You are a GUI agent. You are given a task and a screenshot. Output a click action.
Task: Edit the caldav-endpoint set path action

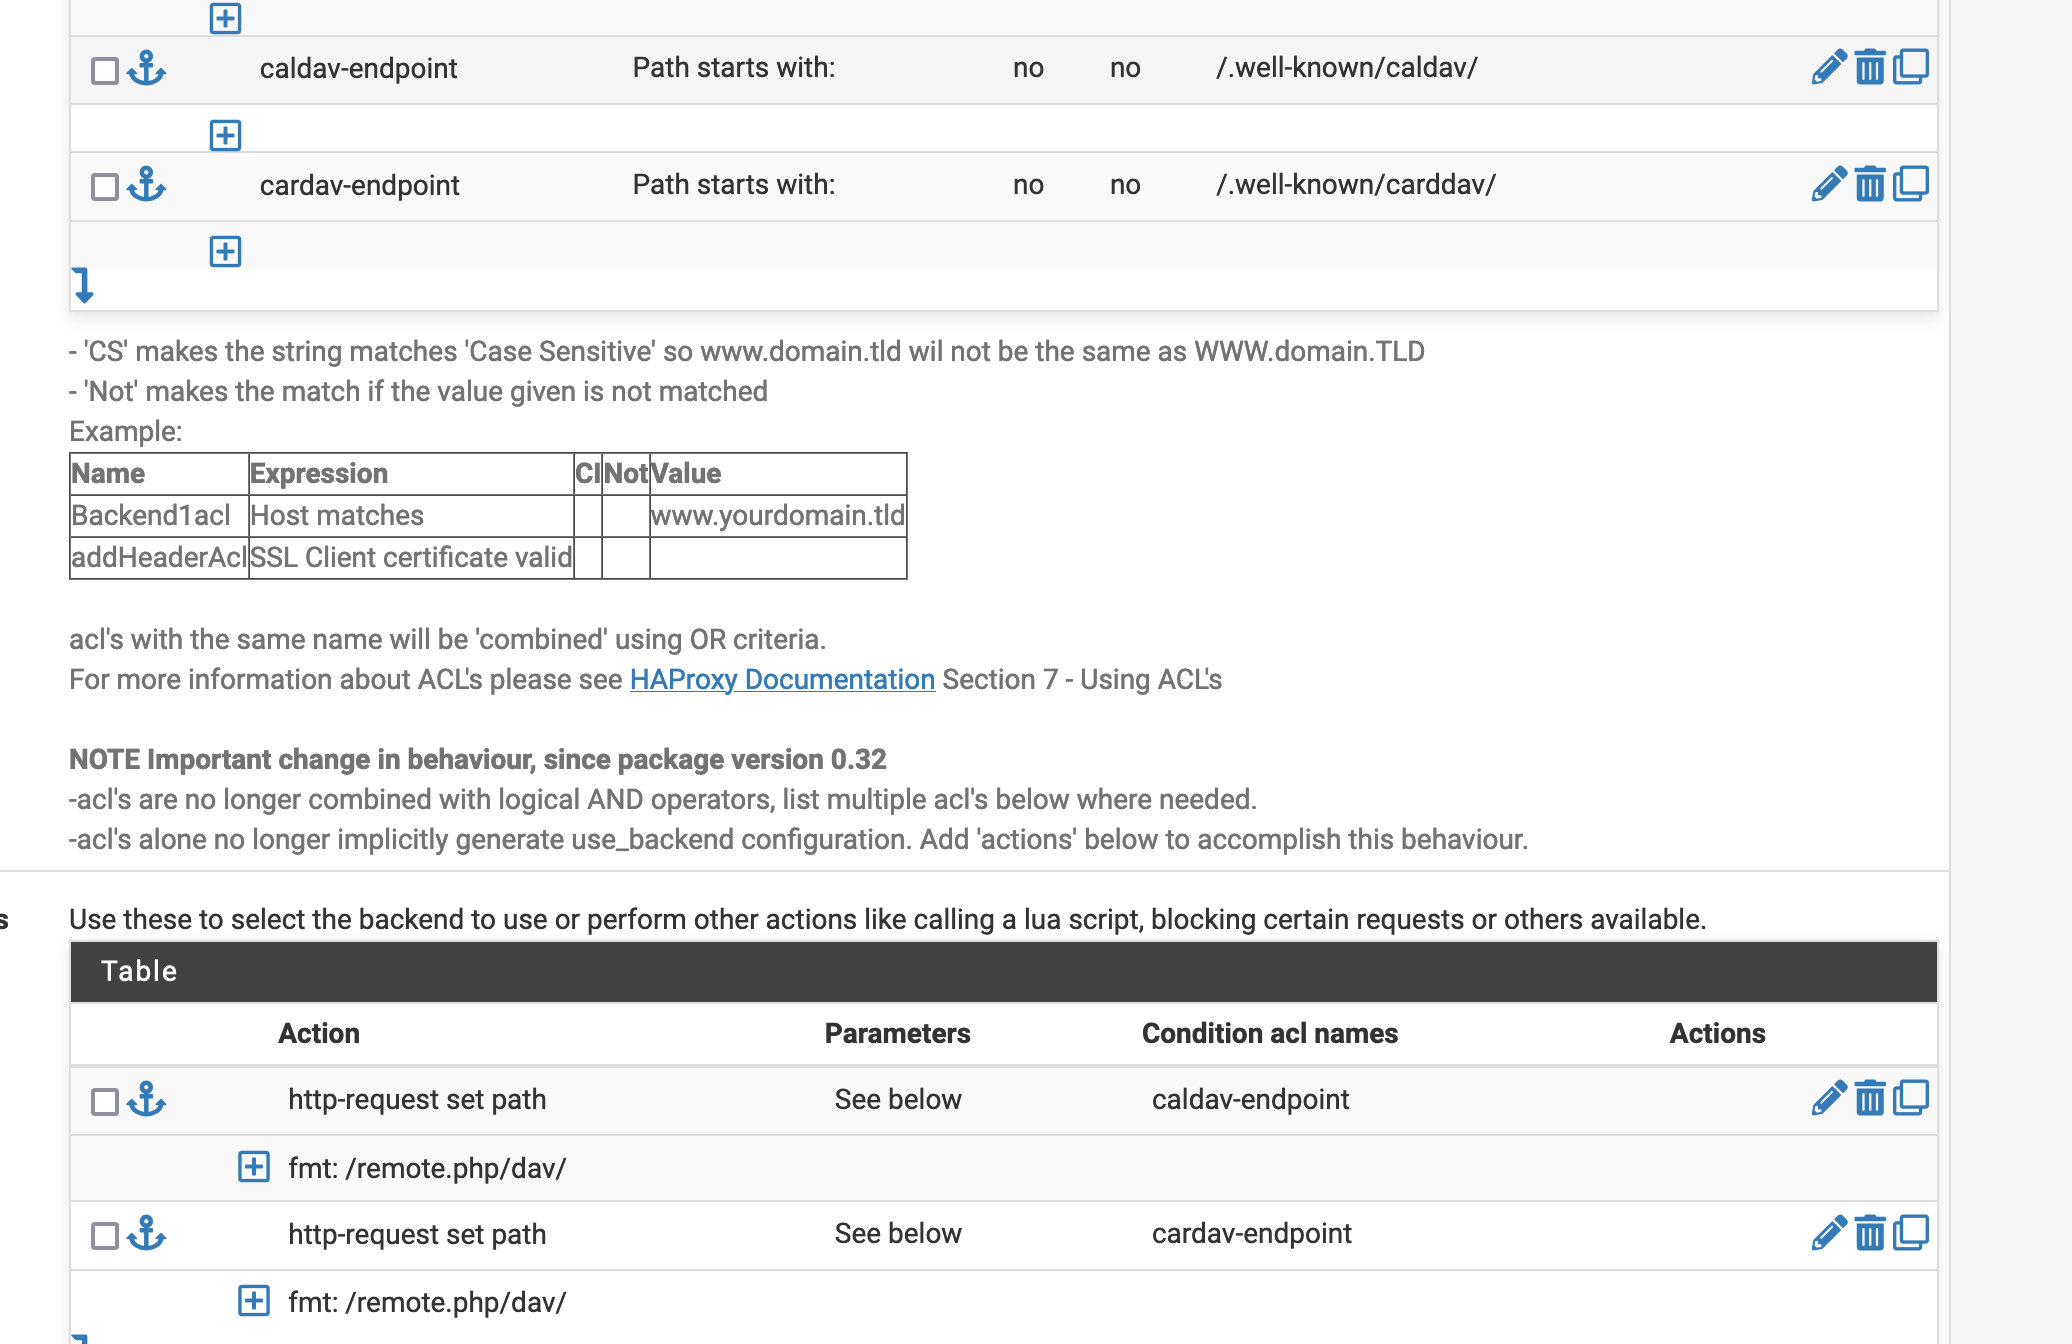[x=1829, y=1099]
